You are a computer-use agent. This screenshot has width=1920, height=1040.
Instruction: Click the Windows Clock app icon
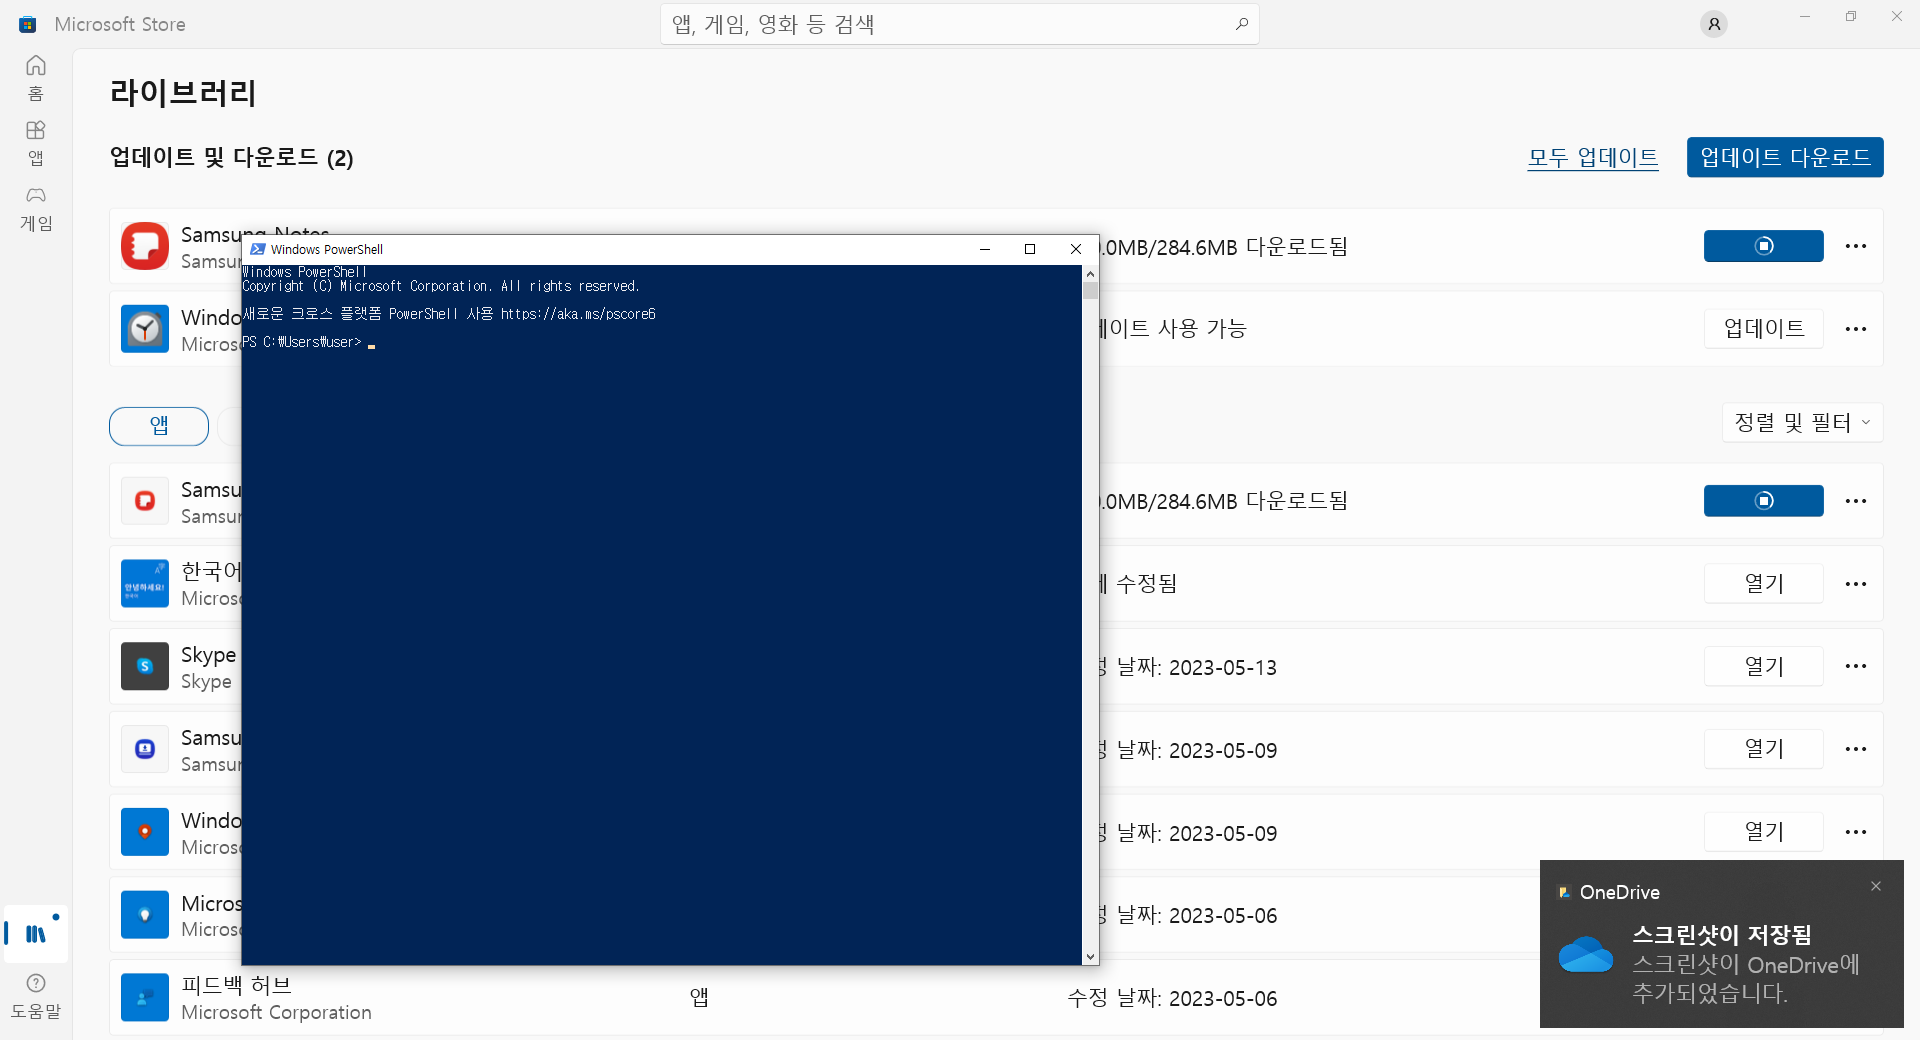145,329
